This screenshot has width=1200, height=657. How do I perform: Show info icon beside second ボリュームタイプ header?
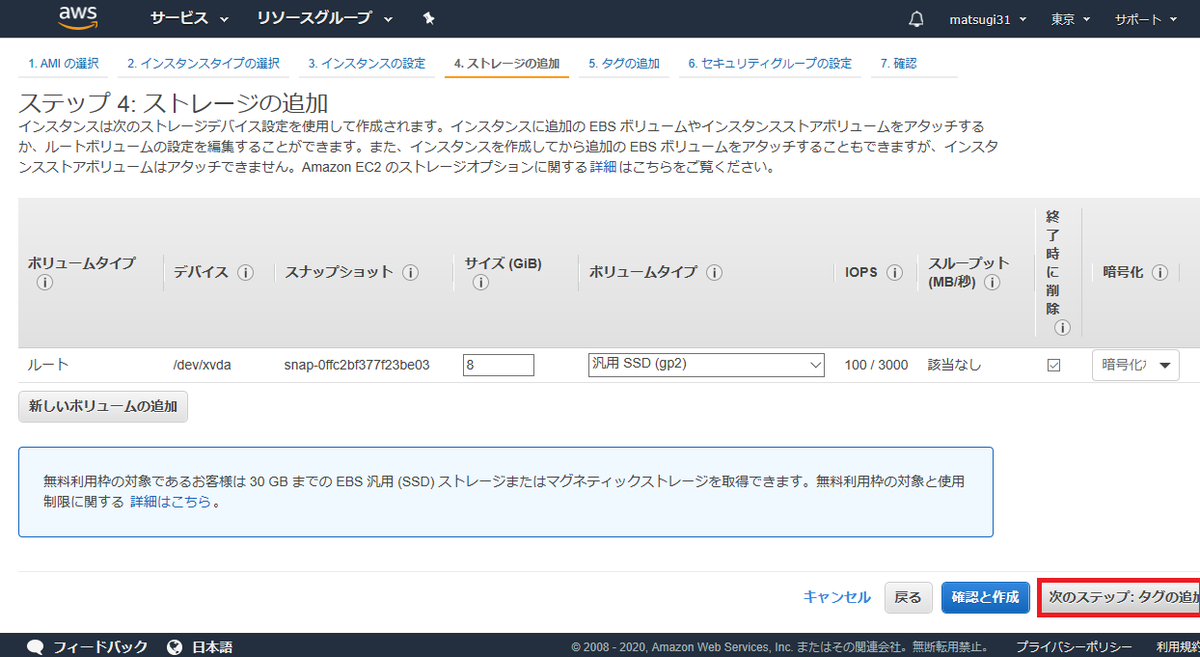(715, 273)
